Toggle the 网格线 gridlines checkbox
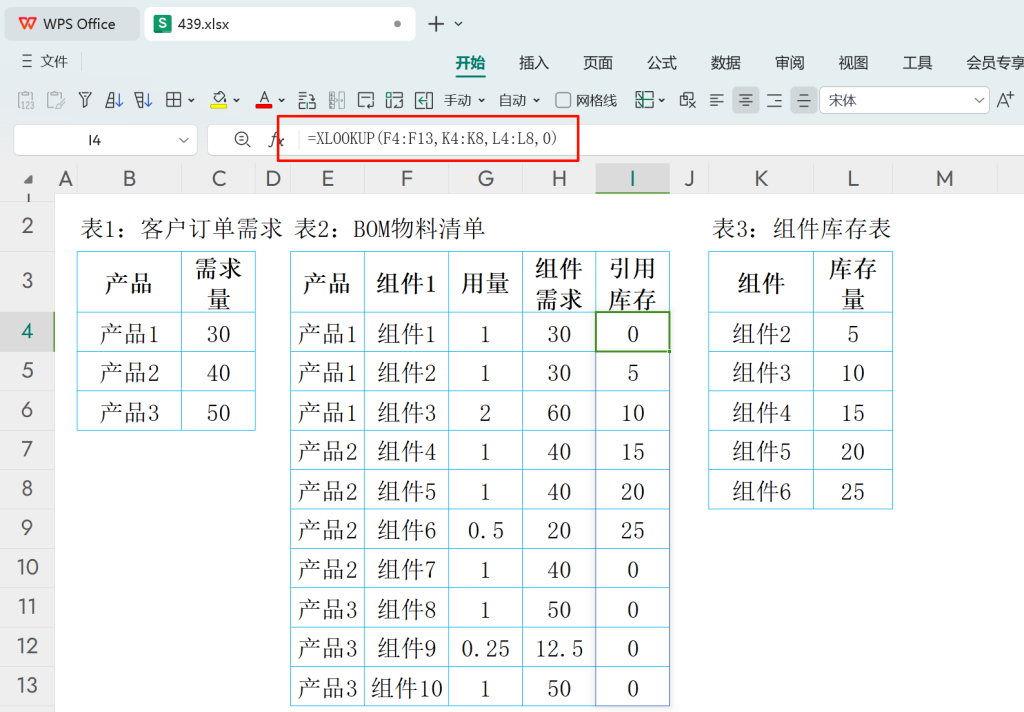The height and width of the screenshot is (712, 1024). pyautogui.click(x=563, y=100)
